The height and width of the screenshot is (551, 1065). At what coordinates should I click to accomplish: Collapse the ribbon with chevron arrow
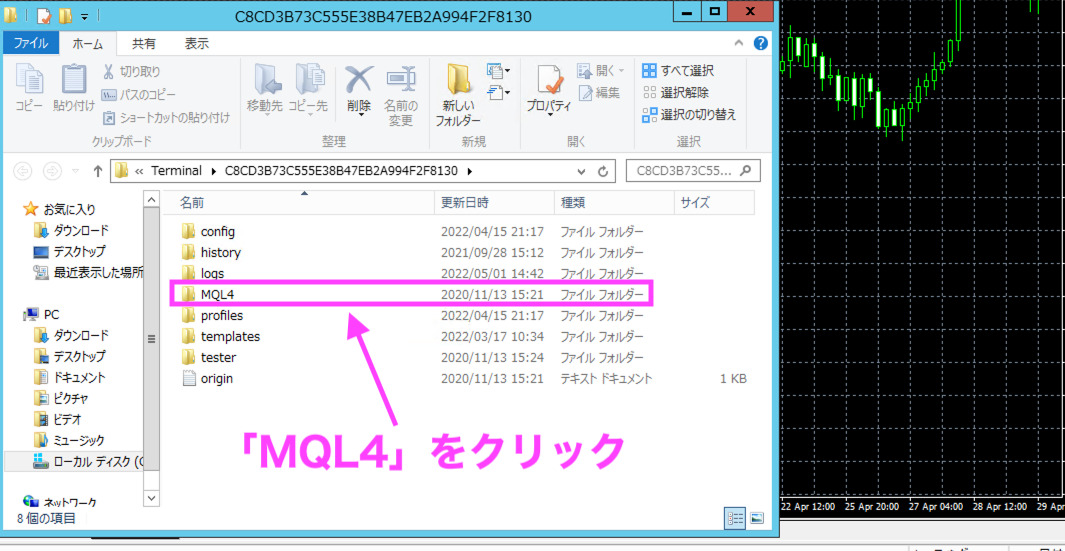[x=740, y=44]
